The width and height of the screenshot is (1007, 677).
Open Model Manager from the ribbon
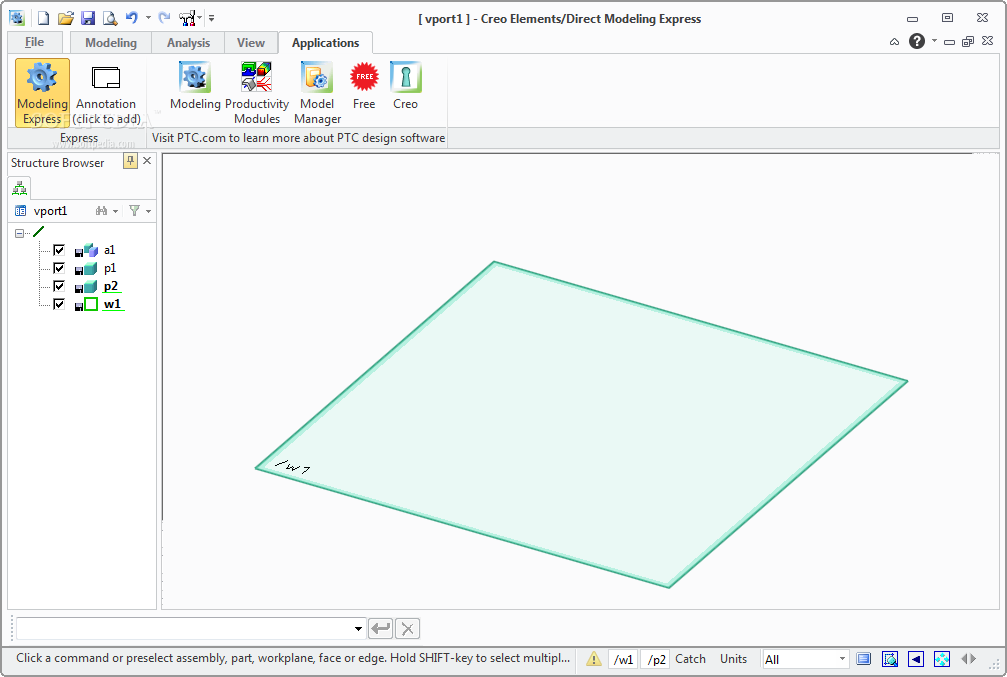(x=317, y=92)
